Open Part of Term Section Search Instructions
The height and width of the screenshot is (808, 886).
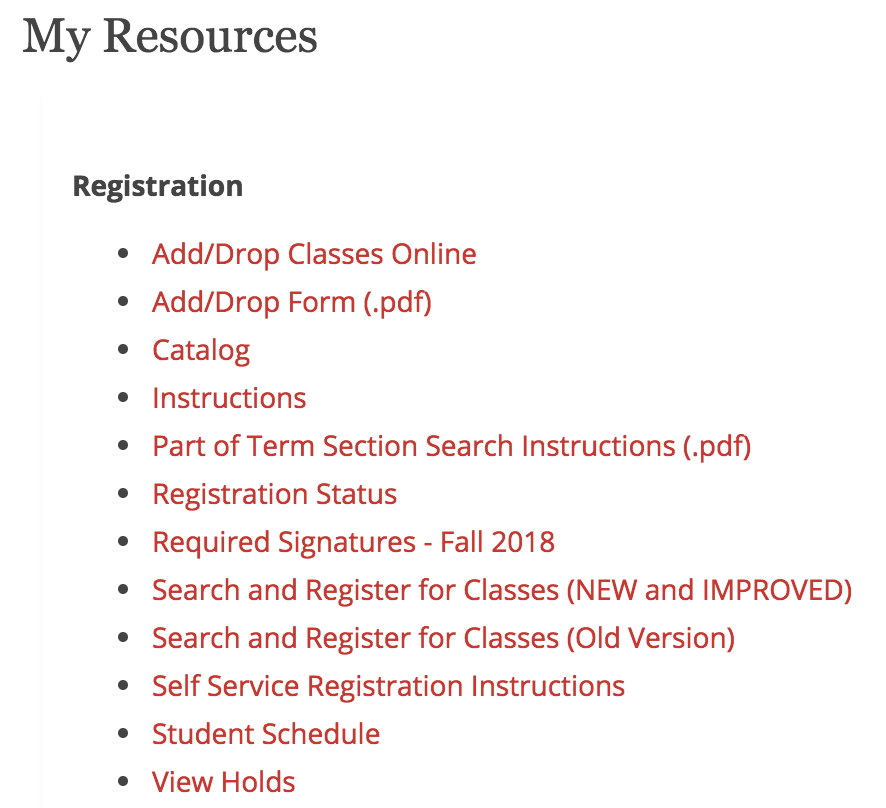(451, 446)
